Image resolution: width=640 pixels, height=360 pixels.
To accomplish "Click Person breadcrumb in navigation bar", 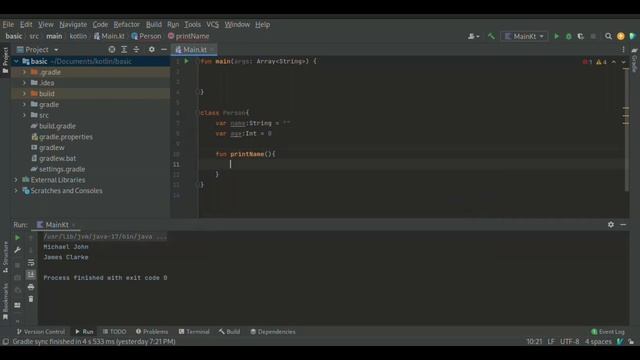I will (146, 36).
